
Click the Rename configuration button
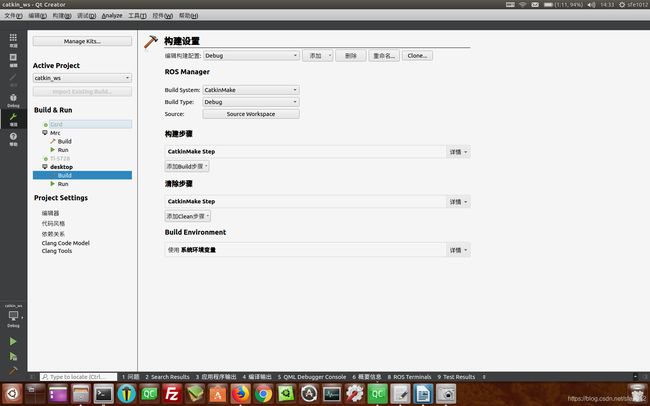point(384,56)
